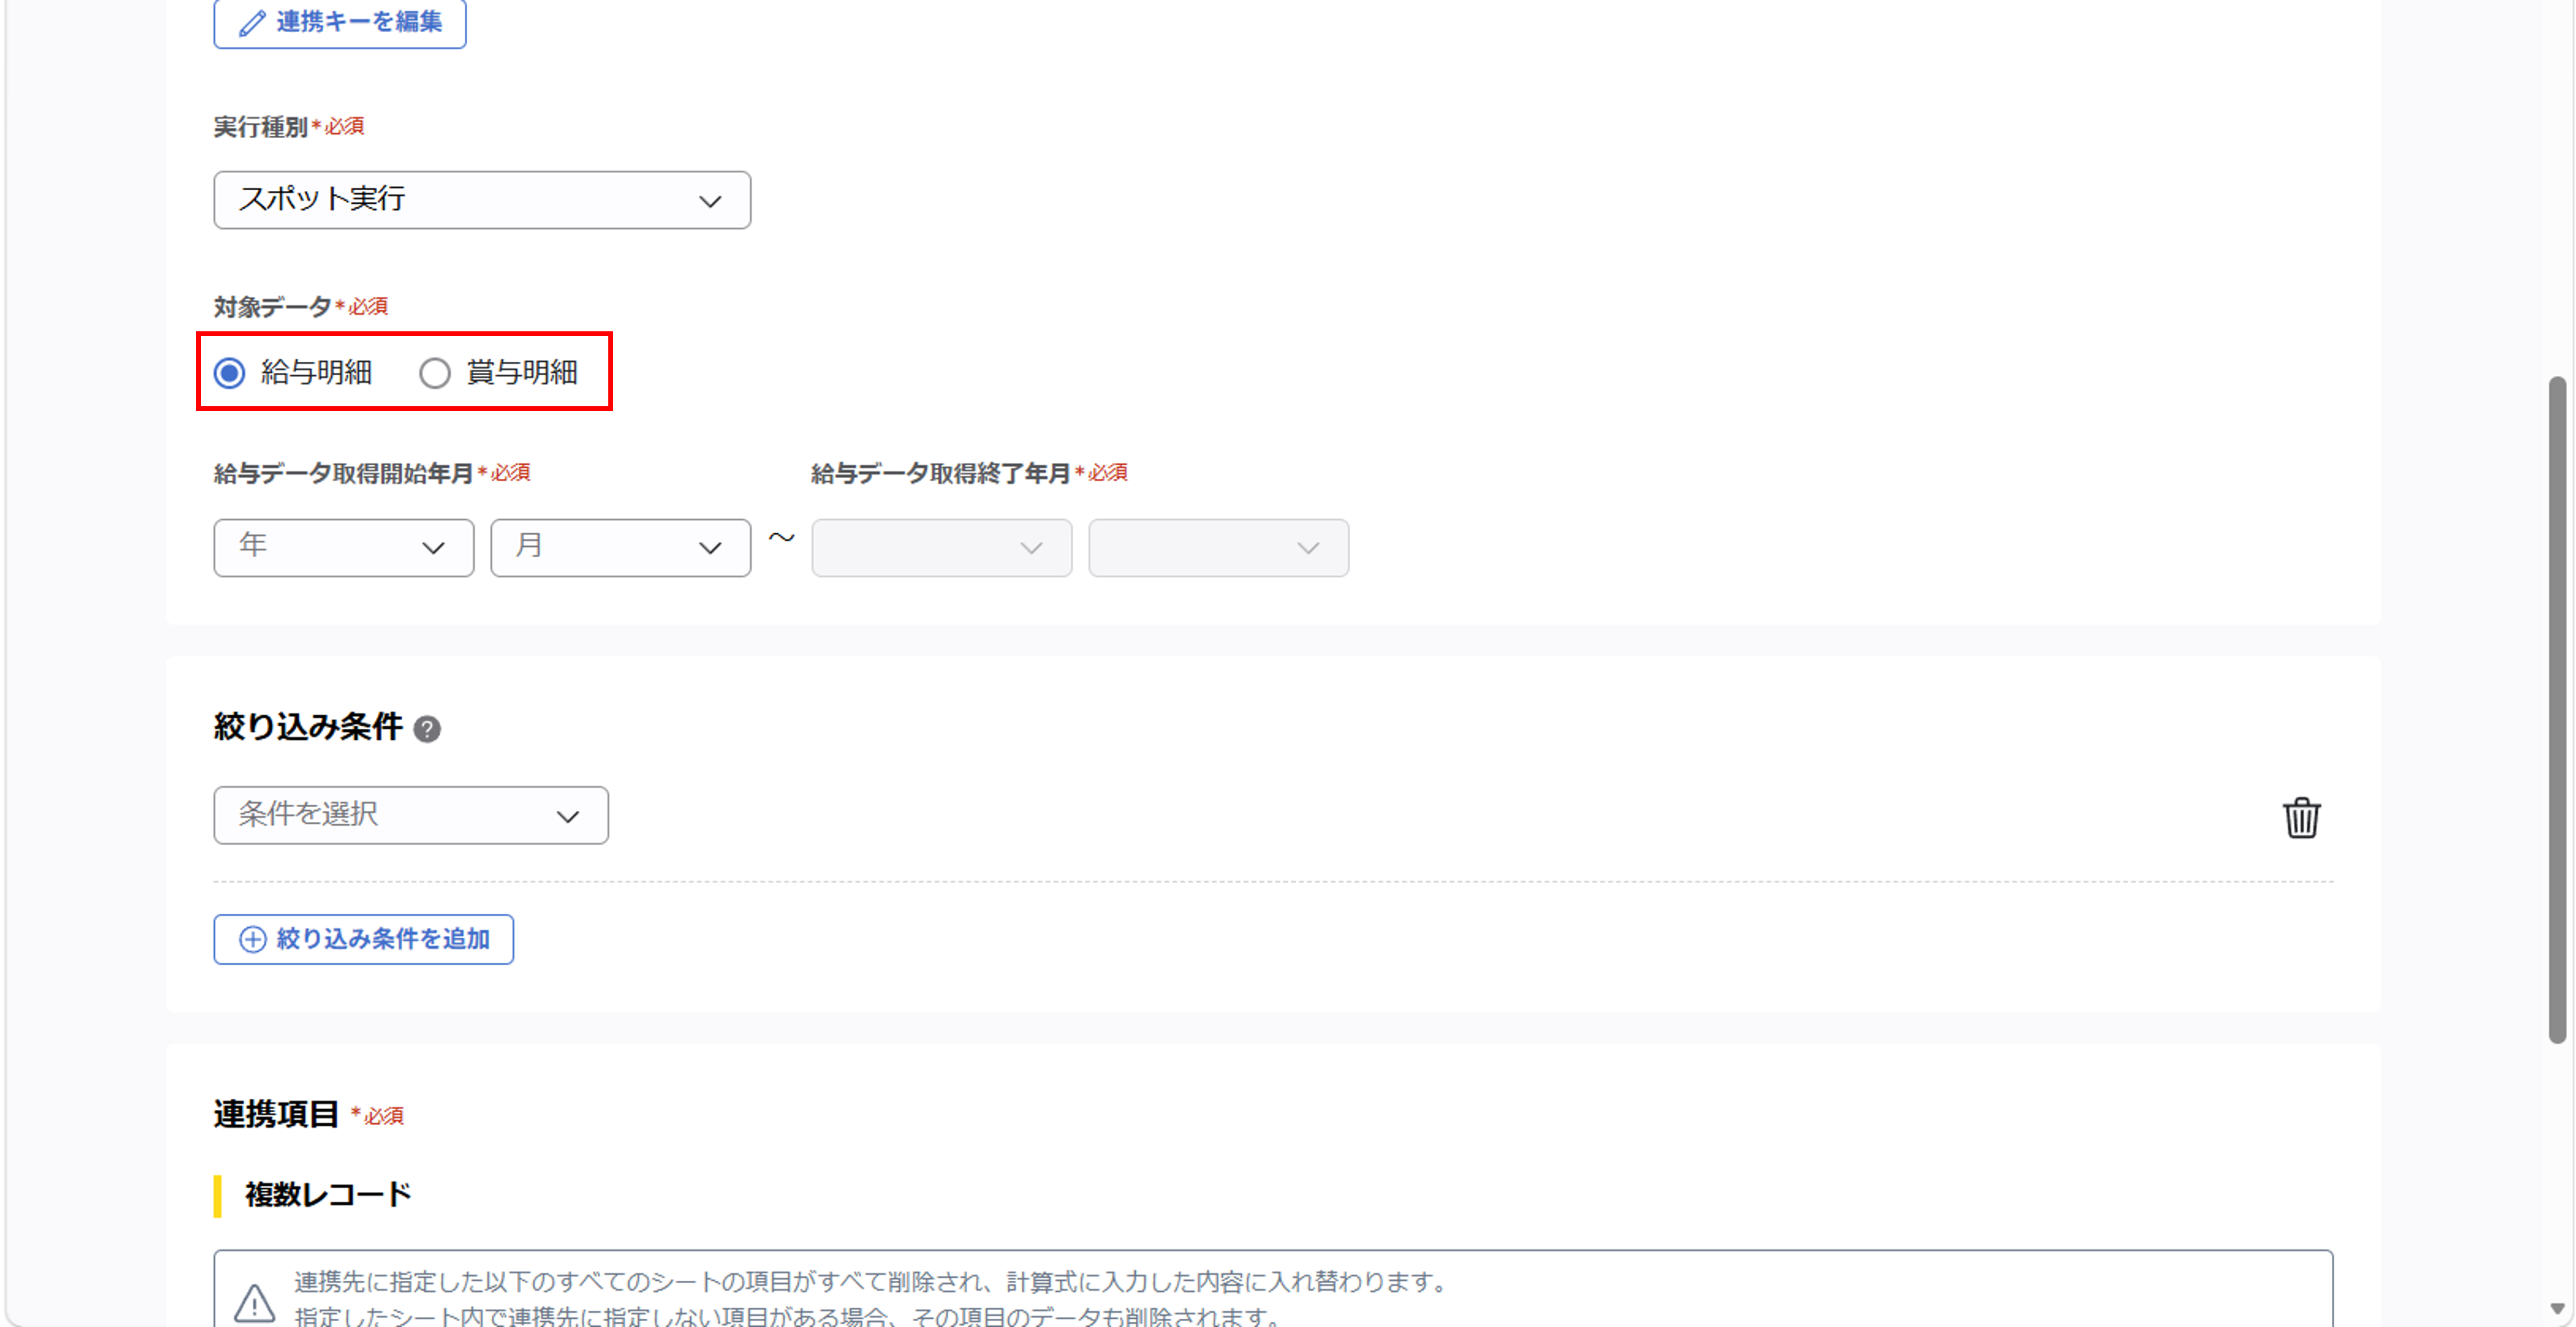Click the 対象データ label
The height and width of the screenshot is (1327, 2576).
[x=272, y=307]
